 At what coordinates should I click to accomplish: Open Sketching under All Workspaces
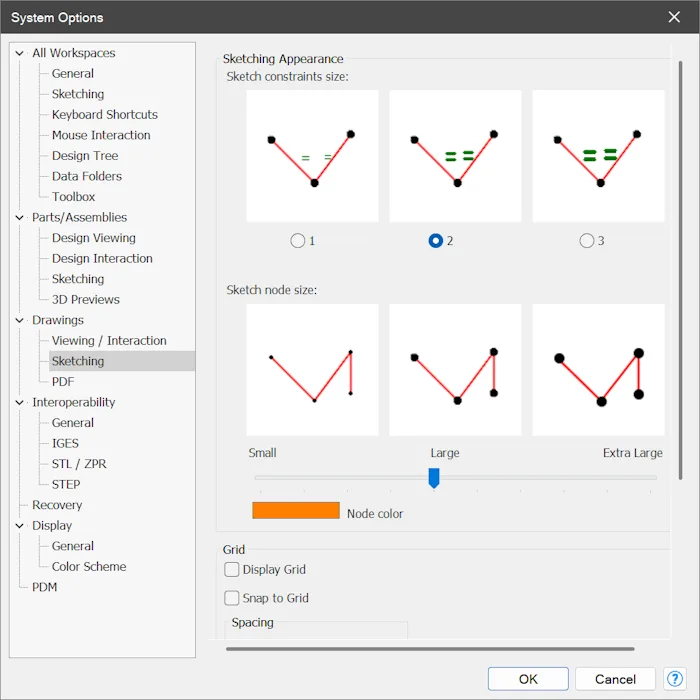[x=78, y=94]
